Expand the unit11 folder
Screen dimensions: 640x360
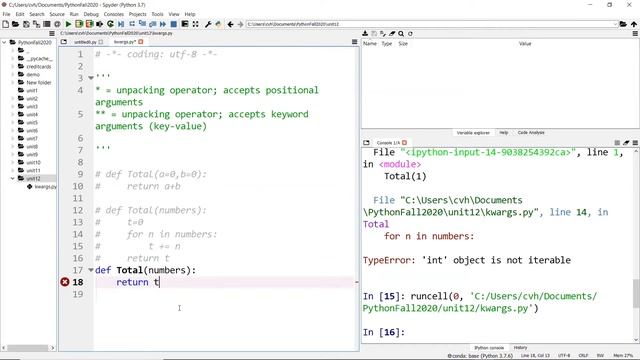click(13, 171)
